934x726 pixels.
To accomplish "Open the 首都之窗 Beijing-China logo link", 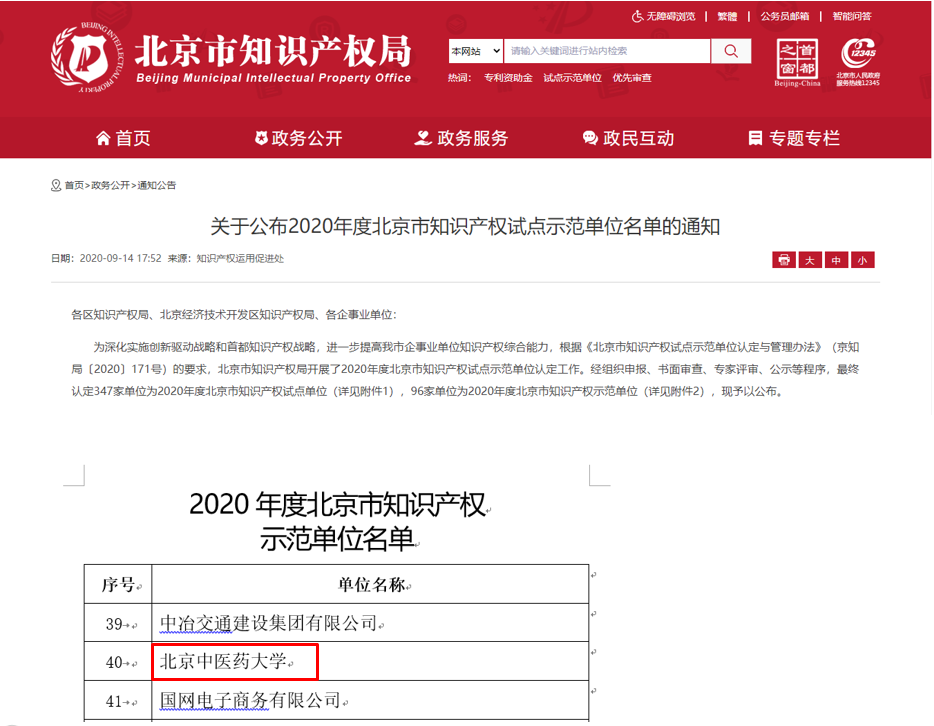I will 797,62.
